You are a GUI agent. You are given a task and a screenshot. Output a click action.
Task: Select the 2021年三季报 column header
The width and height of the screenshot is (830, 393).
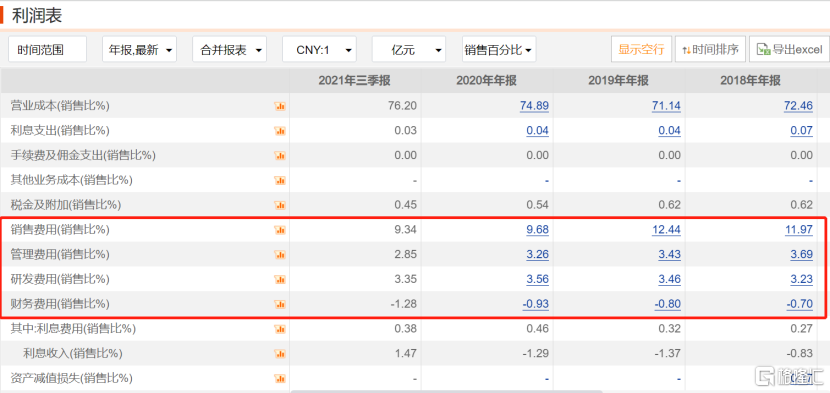pyautogui.click(x=355, y=81)
